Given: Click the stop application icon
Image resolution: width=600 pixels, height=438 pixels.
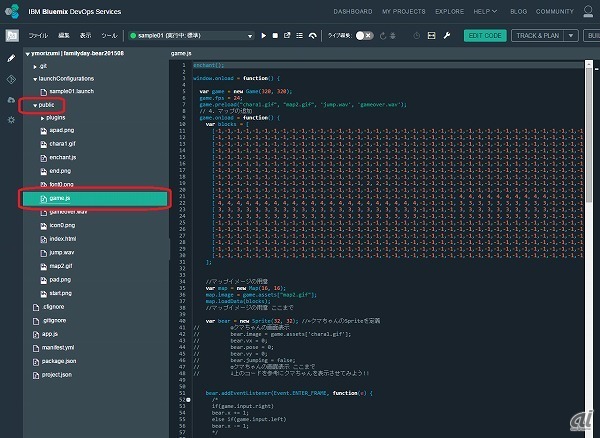Looking at the screenshot, I should (x=277, y=35).
